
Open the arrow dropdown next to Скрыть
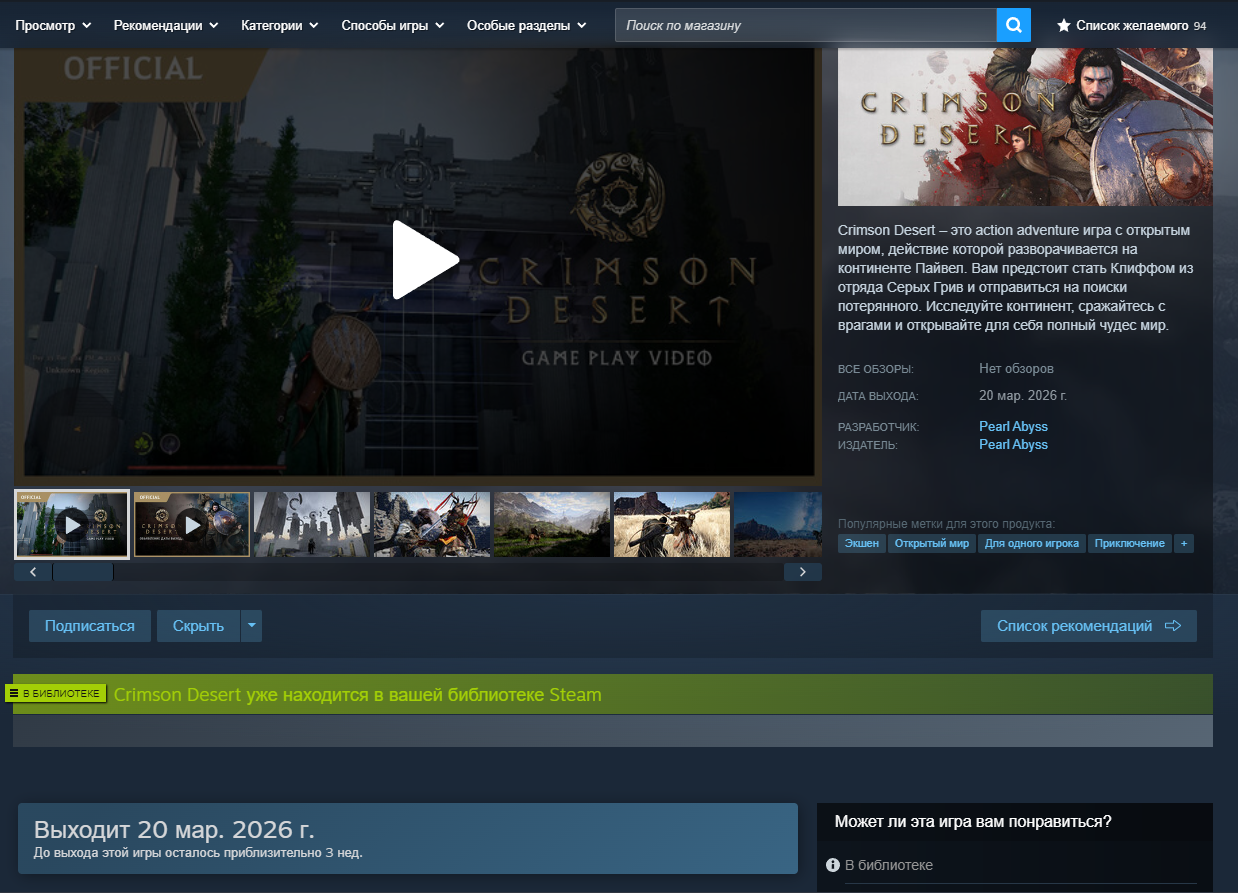pyautogui.click(x=251, y=626)
